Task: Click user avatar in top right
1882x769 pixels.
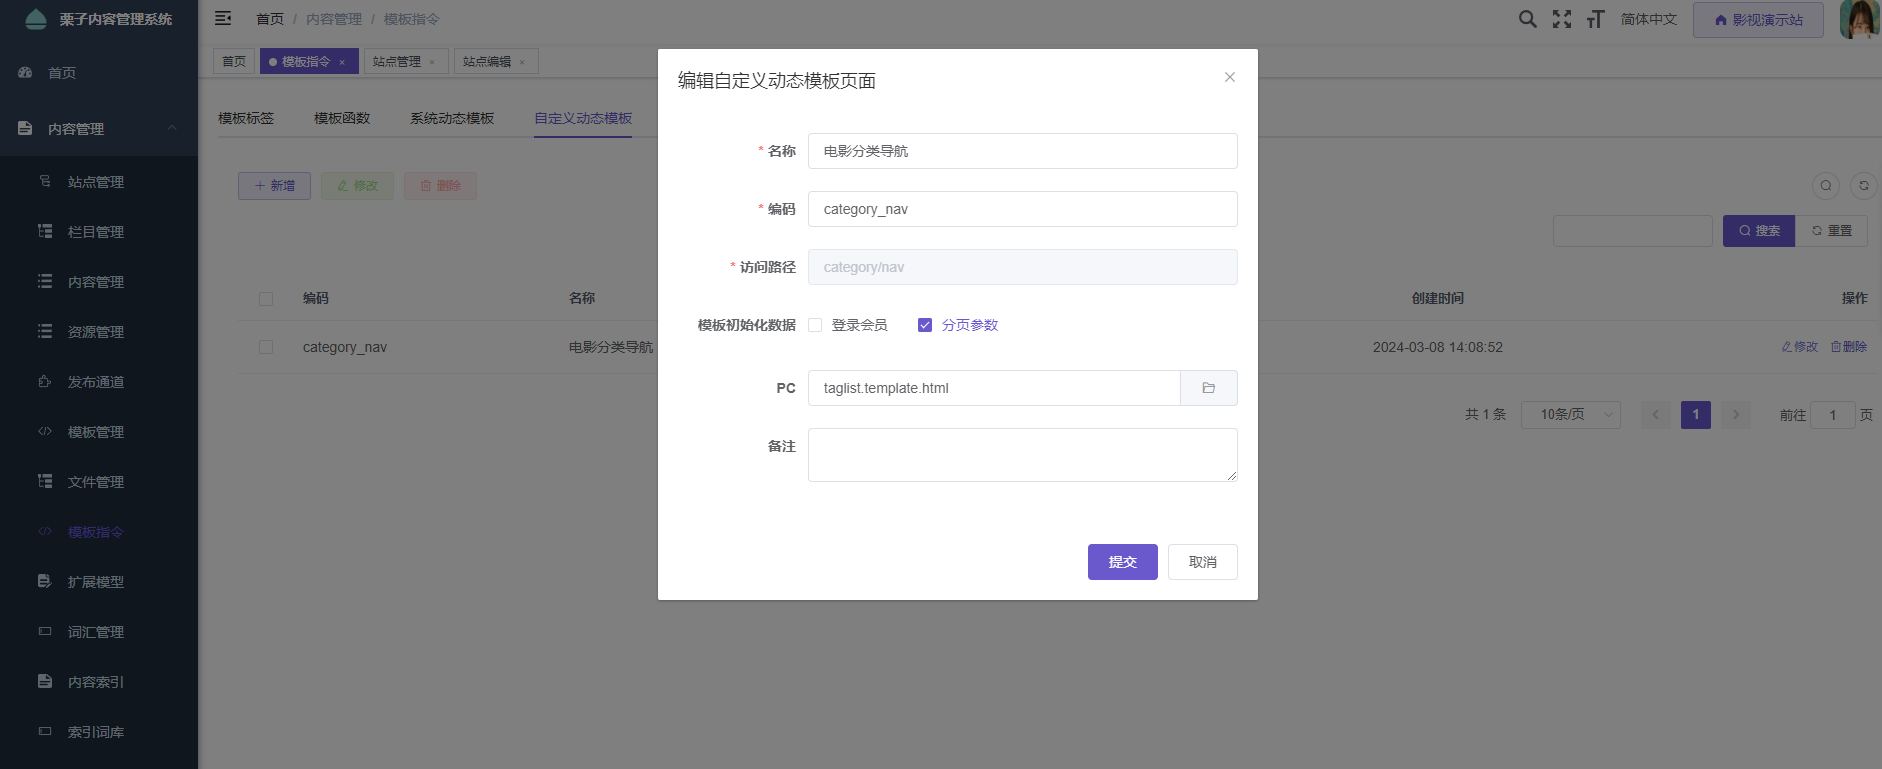Action: coord(1858,20)
